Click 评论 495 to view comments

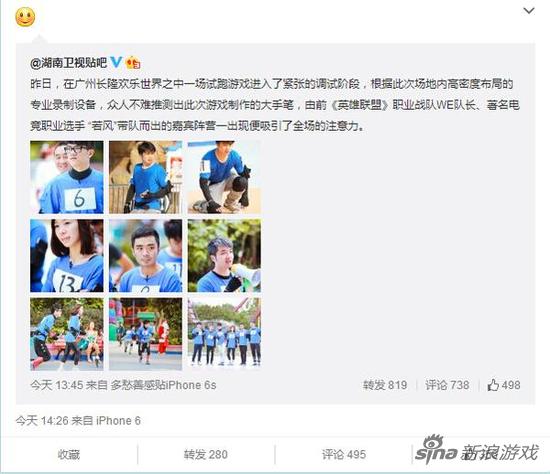(x=344, y=455)
